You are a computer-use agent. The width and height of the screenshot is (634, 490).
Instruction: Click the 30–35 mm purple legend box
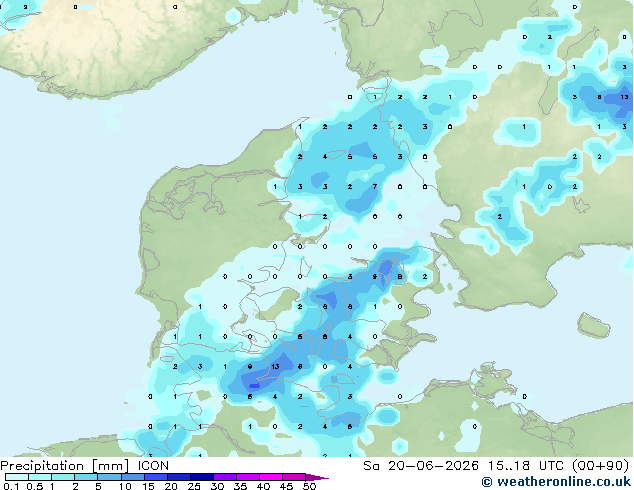(224, 477)
